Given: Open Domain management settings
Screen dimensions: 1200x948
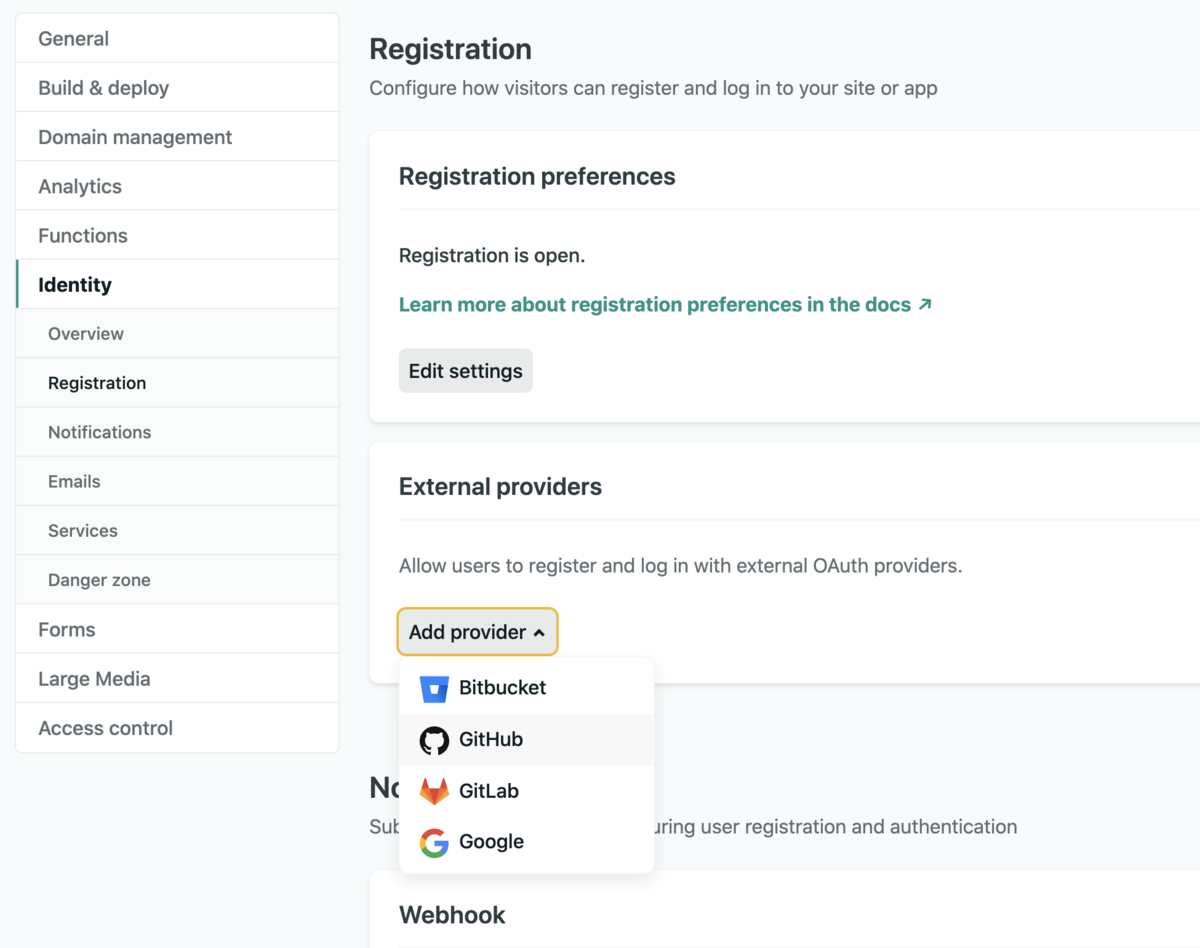Looking at the screenshot, I should [135, 137].
